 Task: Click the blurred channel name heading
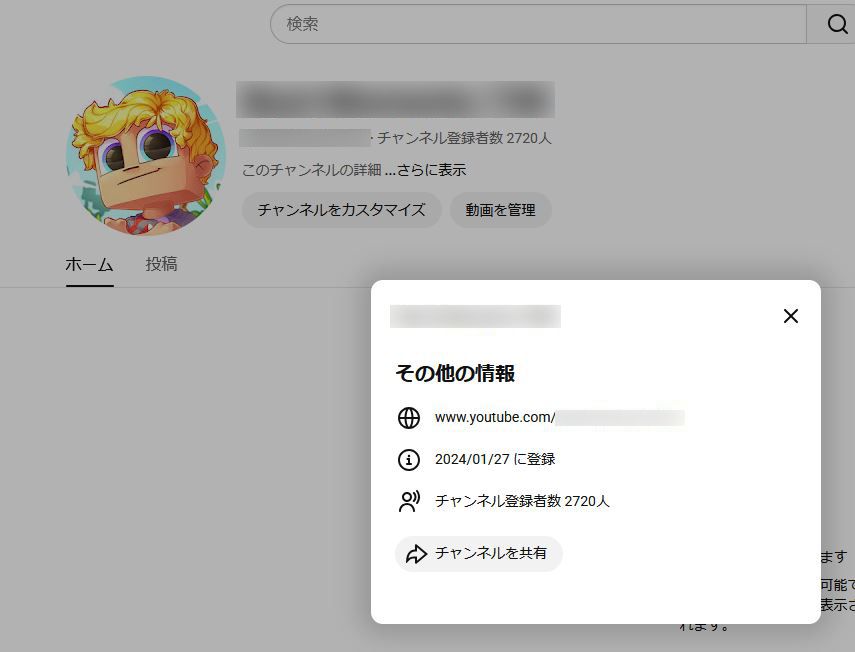coord(395,100)
